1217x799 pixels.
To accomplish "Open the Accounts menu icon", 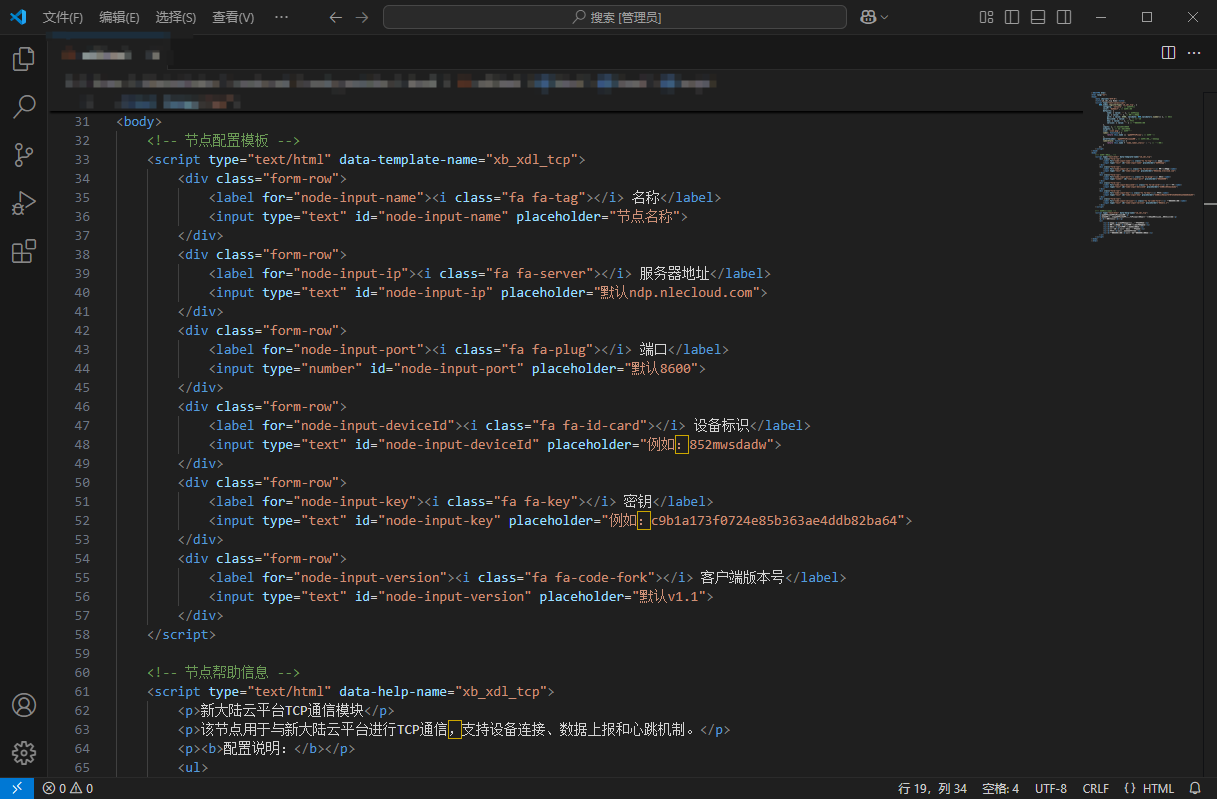I will pos(23,705).
